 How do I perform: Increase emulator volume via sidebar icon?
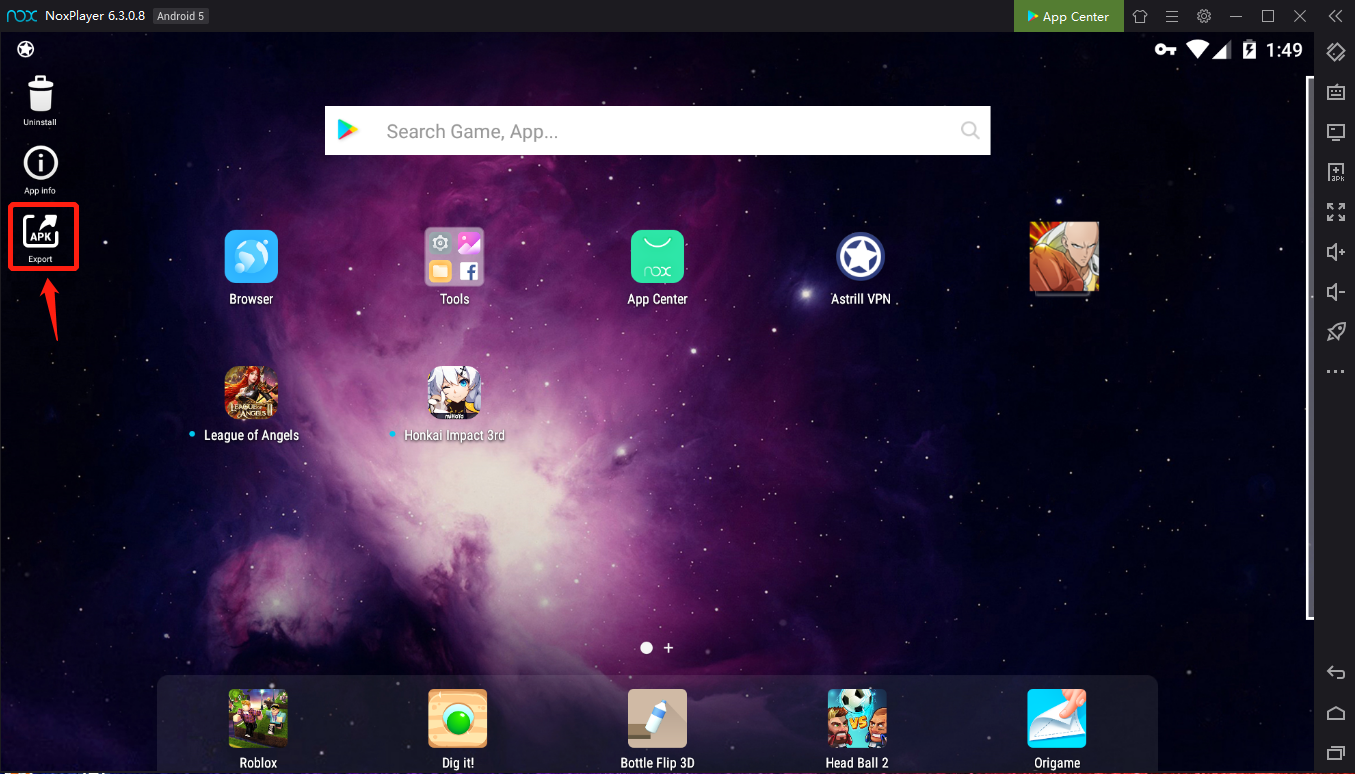click(x=1335, y=252)
